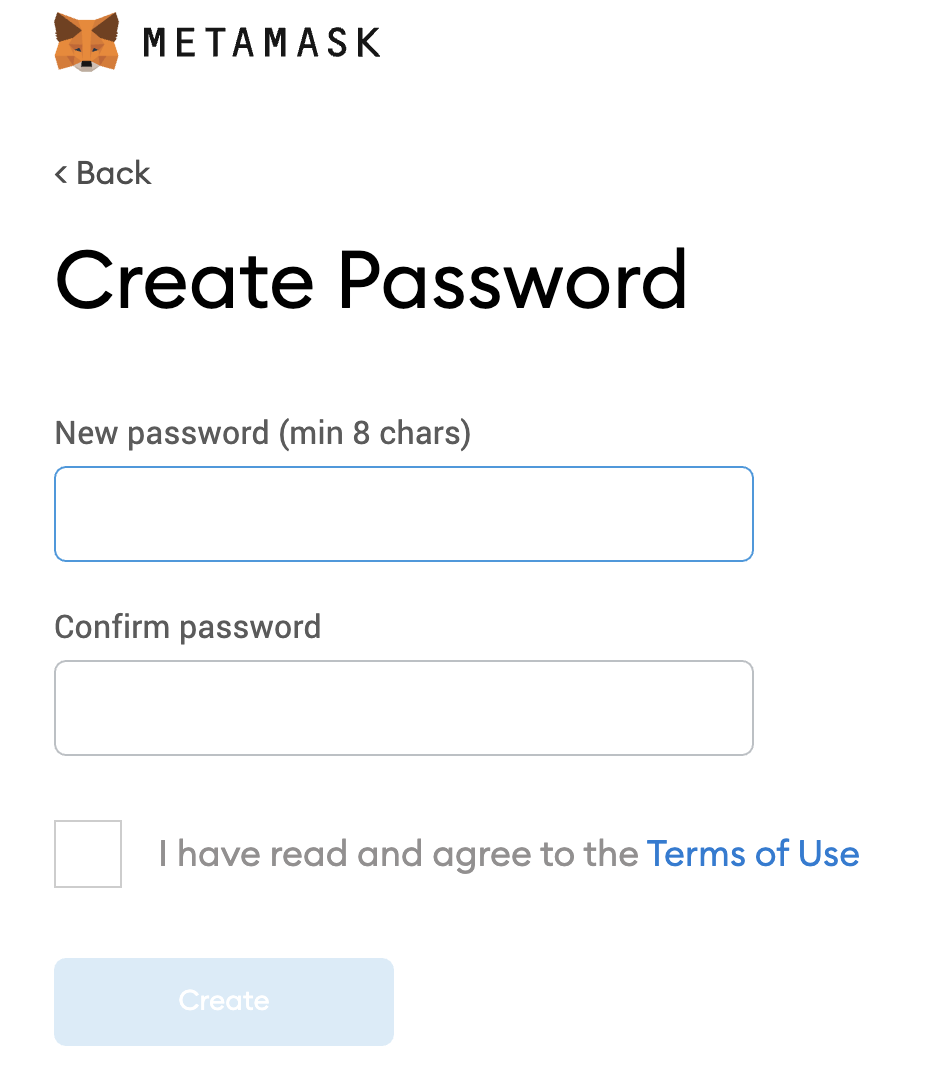
Task: Click the "(min 8 chars)" hint text
Action: tap(375, 433)
